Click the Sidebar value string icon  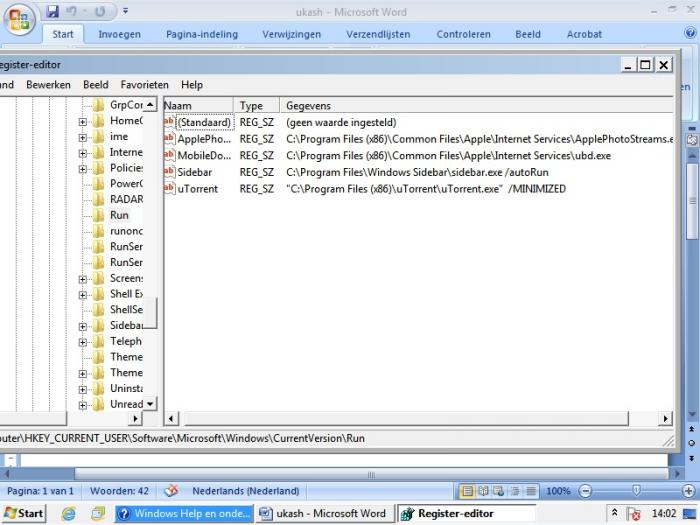(x=169, y=171)
